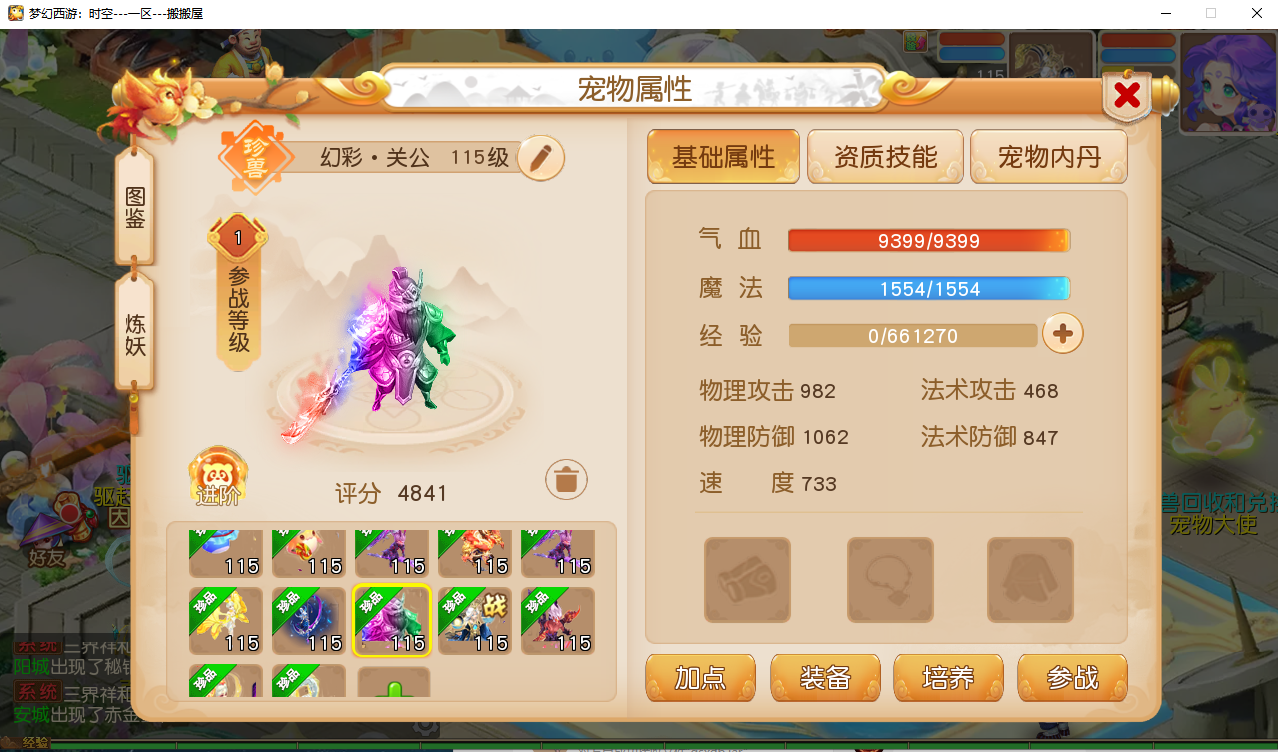Viewport: 1278px width, 752px height.
Task: Close the pet attributes panel with red X
Action: coord(1127,96)
